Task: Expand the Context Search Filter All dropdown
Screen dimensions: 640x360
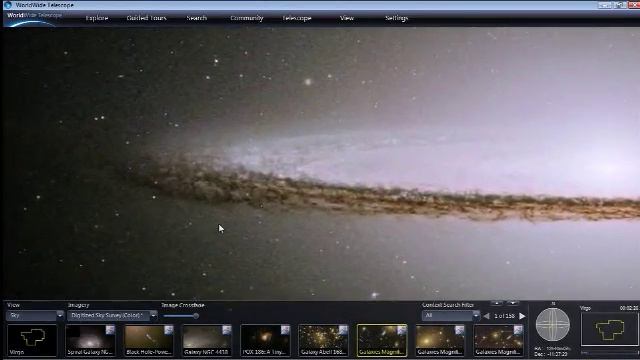Action: (x=451, y=316)
